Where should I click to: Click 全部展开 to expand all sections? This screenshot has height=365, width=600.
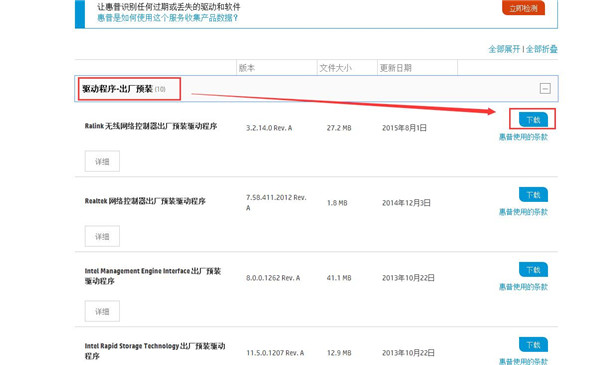tap(504, 49)
